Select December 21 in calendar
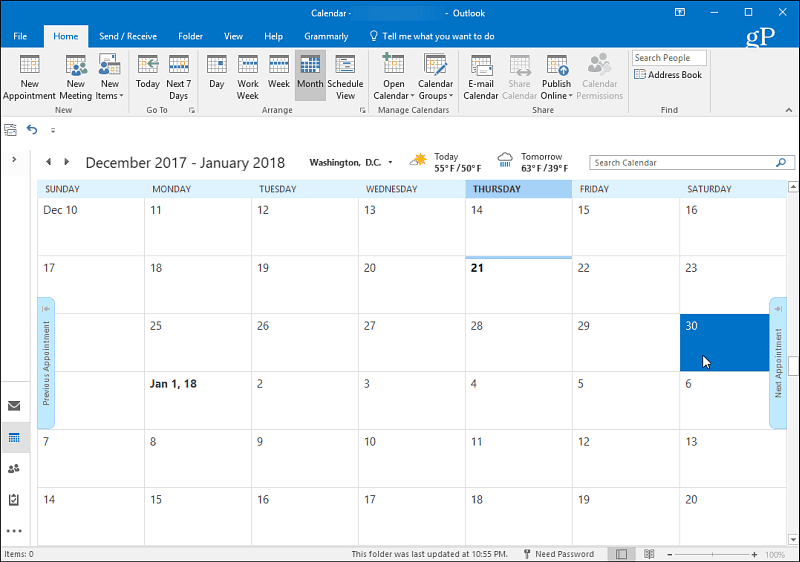 click(518, 285)
